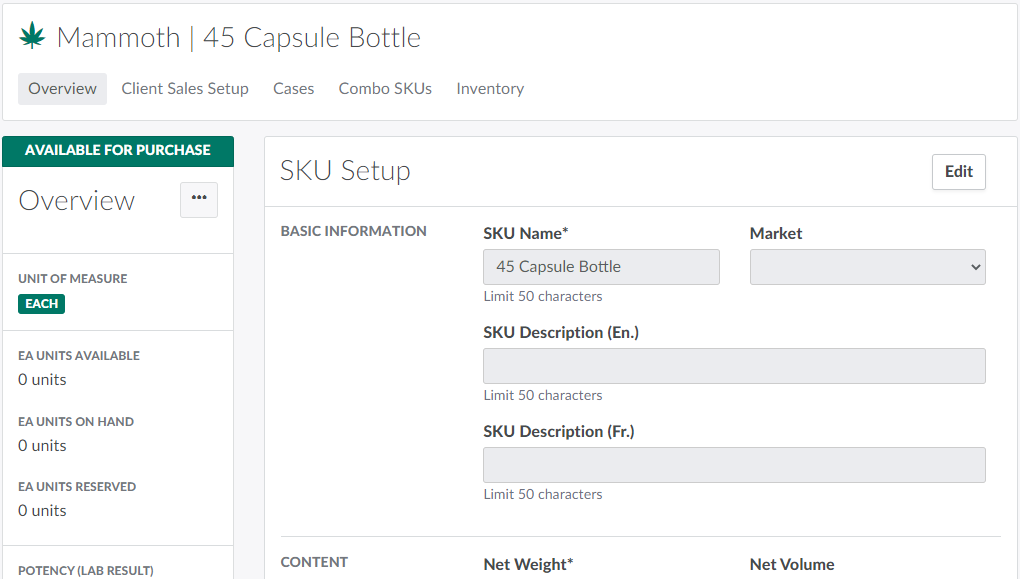Click the Available for Purchase status banner
1020x579 pixels.
[118, 151]
